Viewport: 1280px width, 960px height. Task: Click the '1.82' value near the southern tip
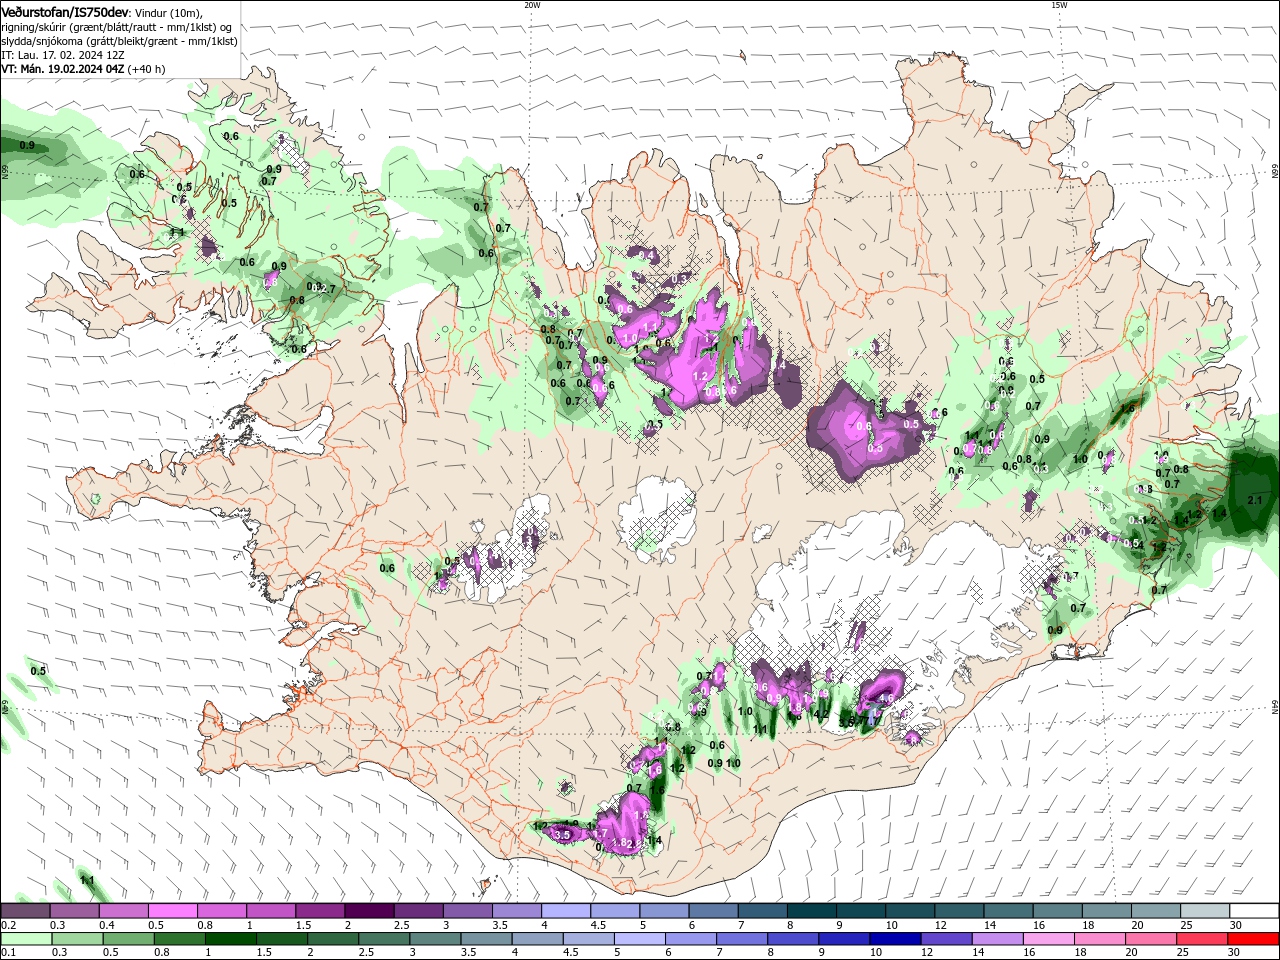622,843
